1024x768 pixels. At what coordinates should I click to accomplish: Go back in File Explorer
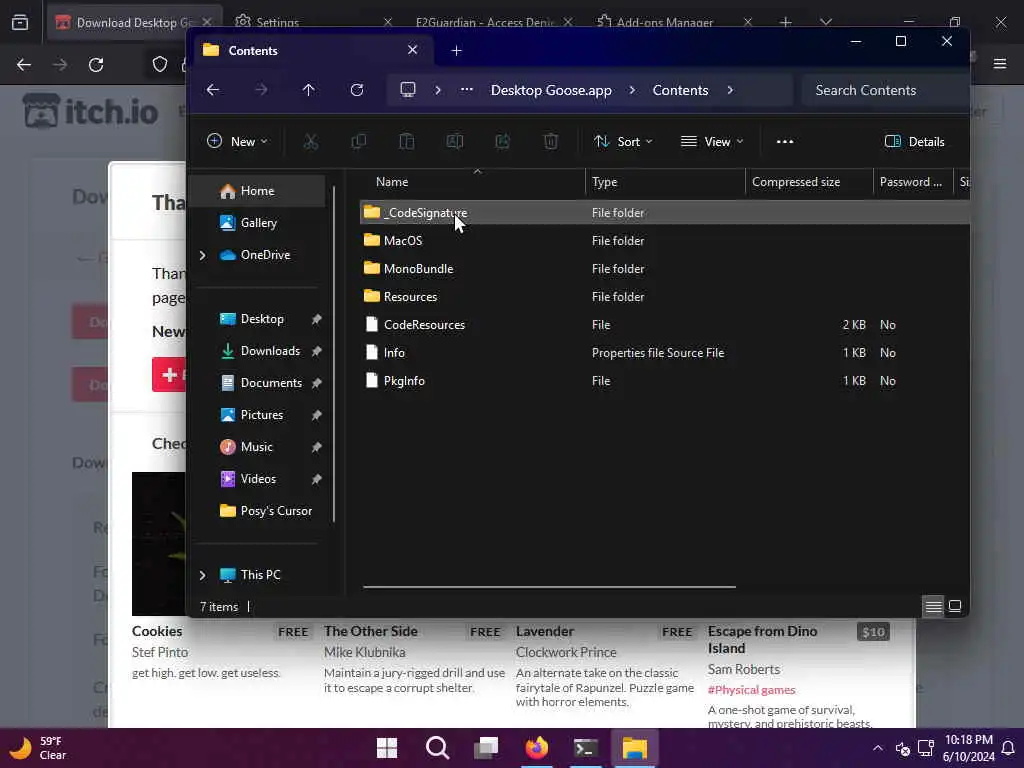pos(213,90)
